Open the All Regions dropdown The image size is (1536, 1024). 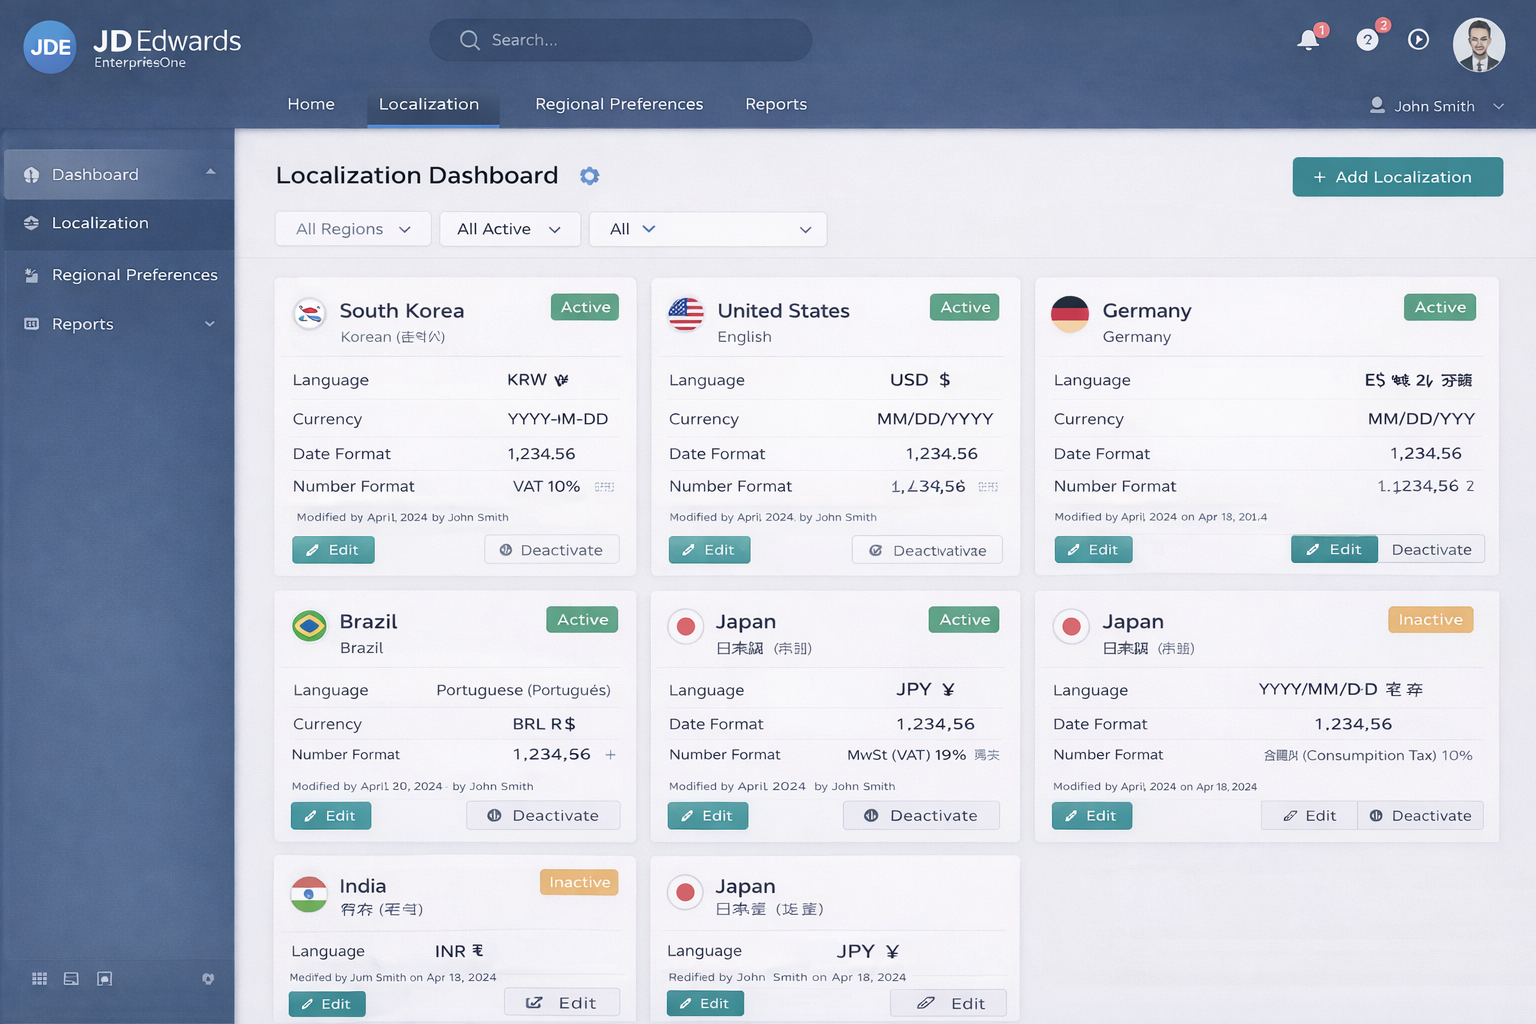click(x=353, y=229)
